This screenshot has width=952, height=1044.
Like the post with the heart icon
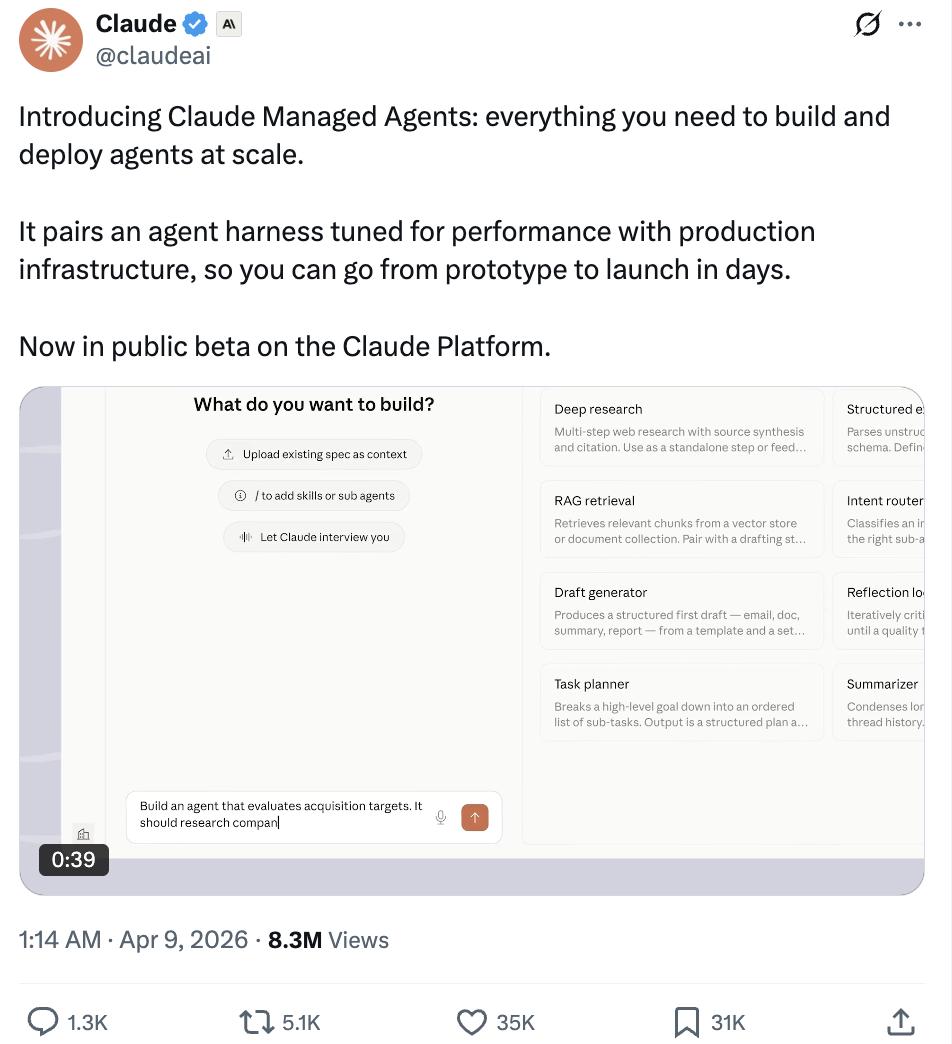tap(471, 1021)
